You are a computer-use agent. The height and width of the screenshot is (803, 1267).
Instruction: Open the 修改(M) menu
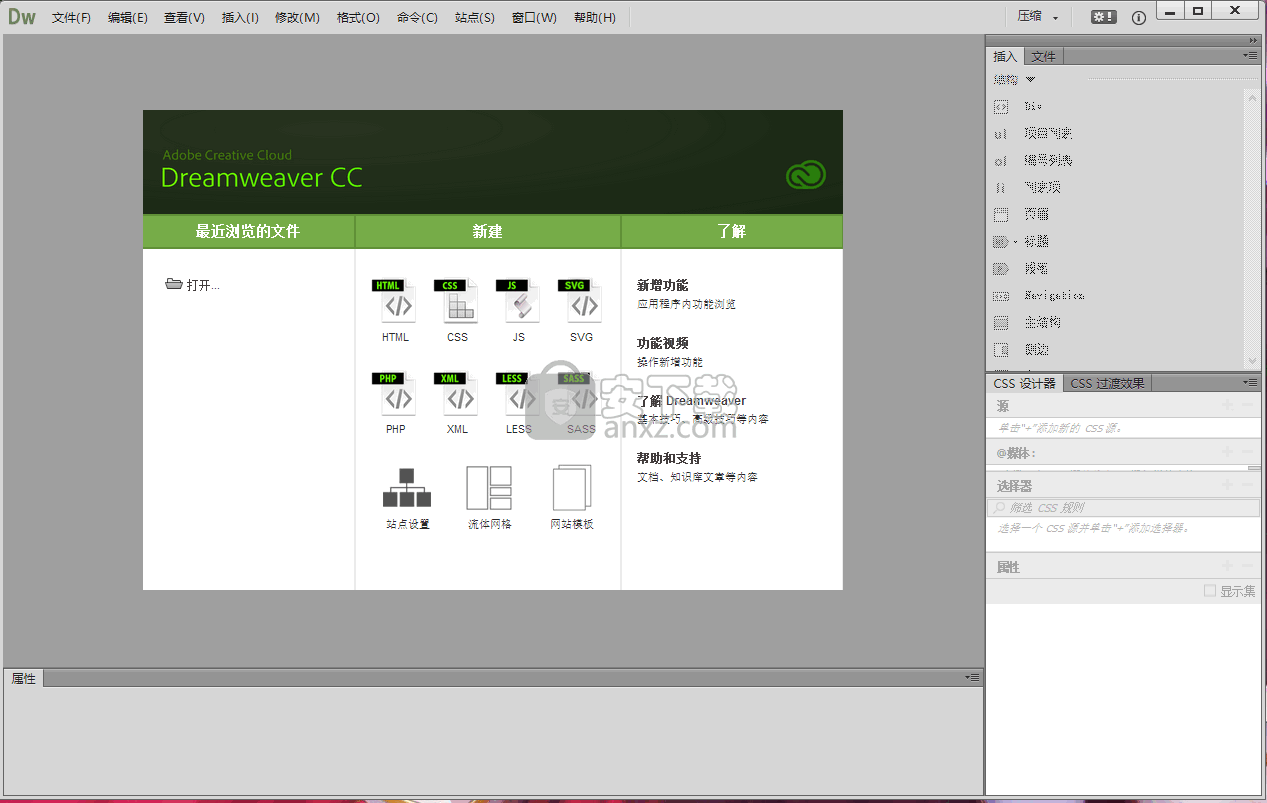tap(297, 18)
